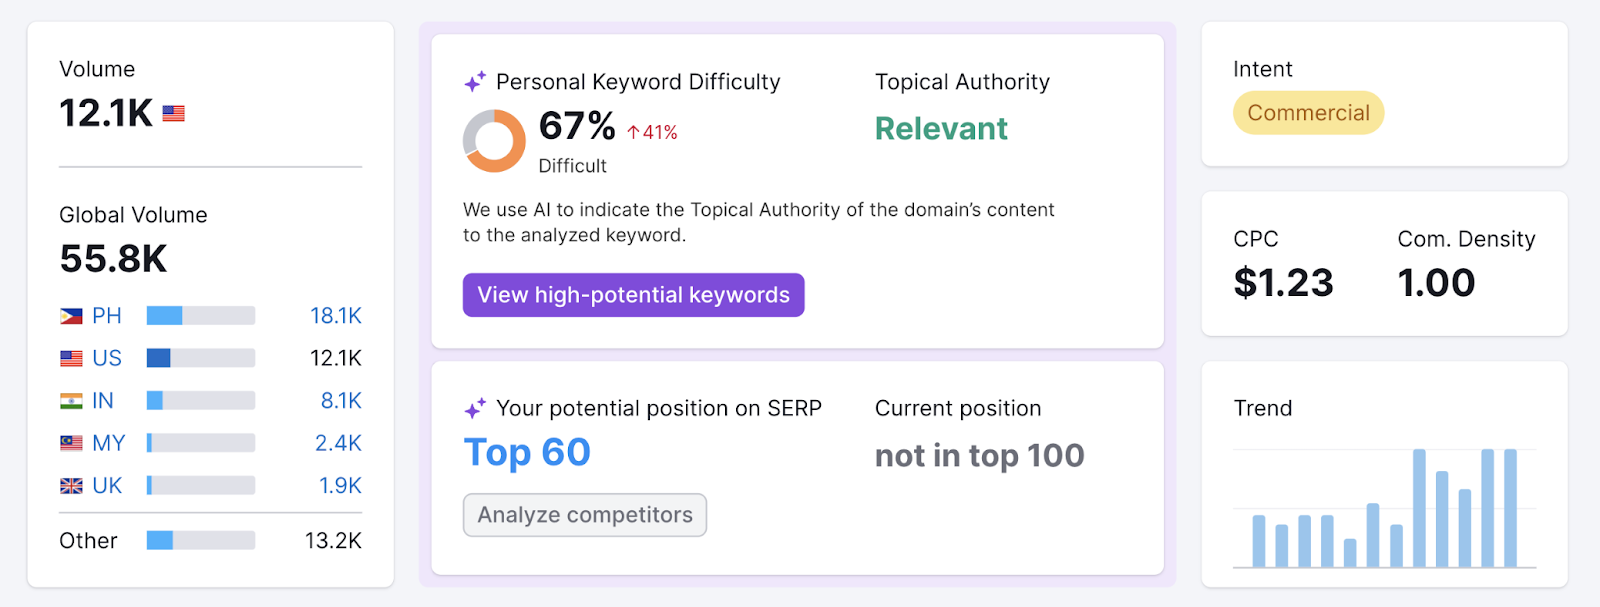Click the Other volume row
Image resolution: width=1600 pixels, height=607 pixels.
coord(87,540)
